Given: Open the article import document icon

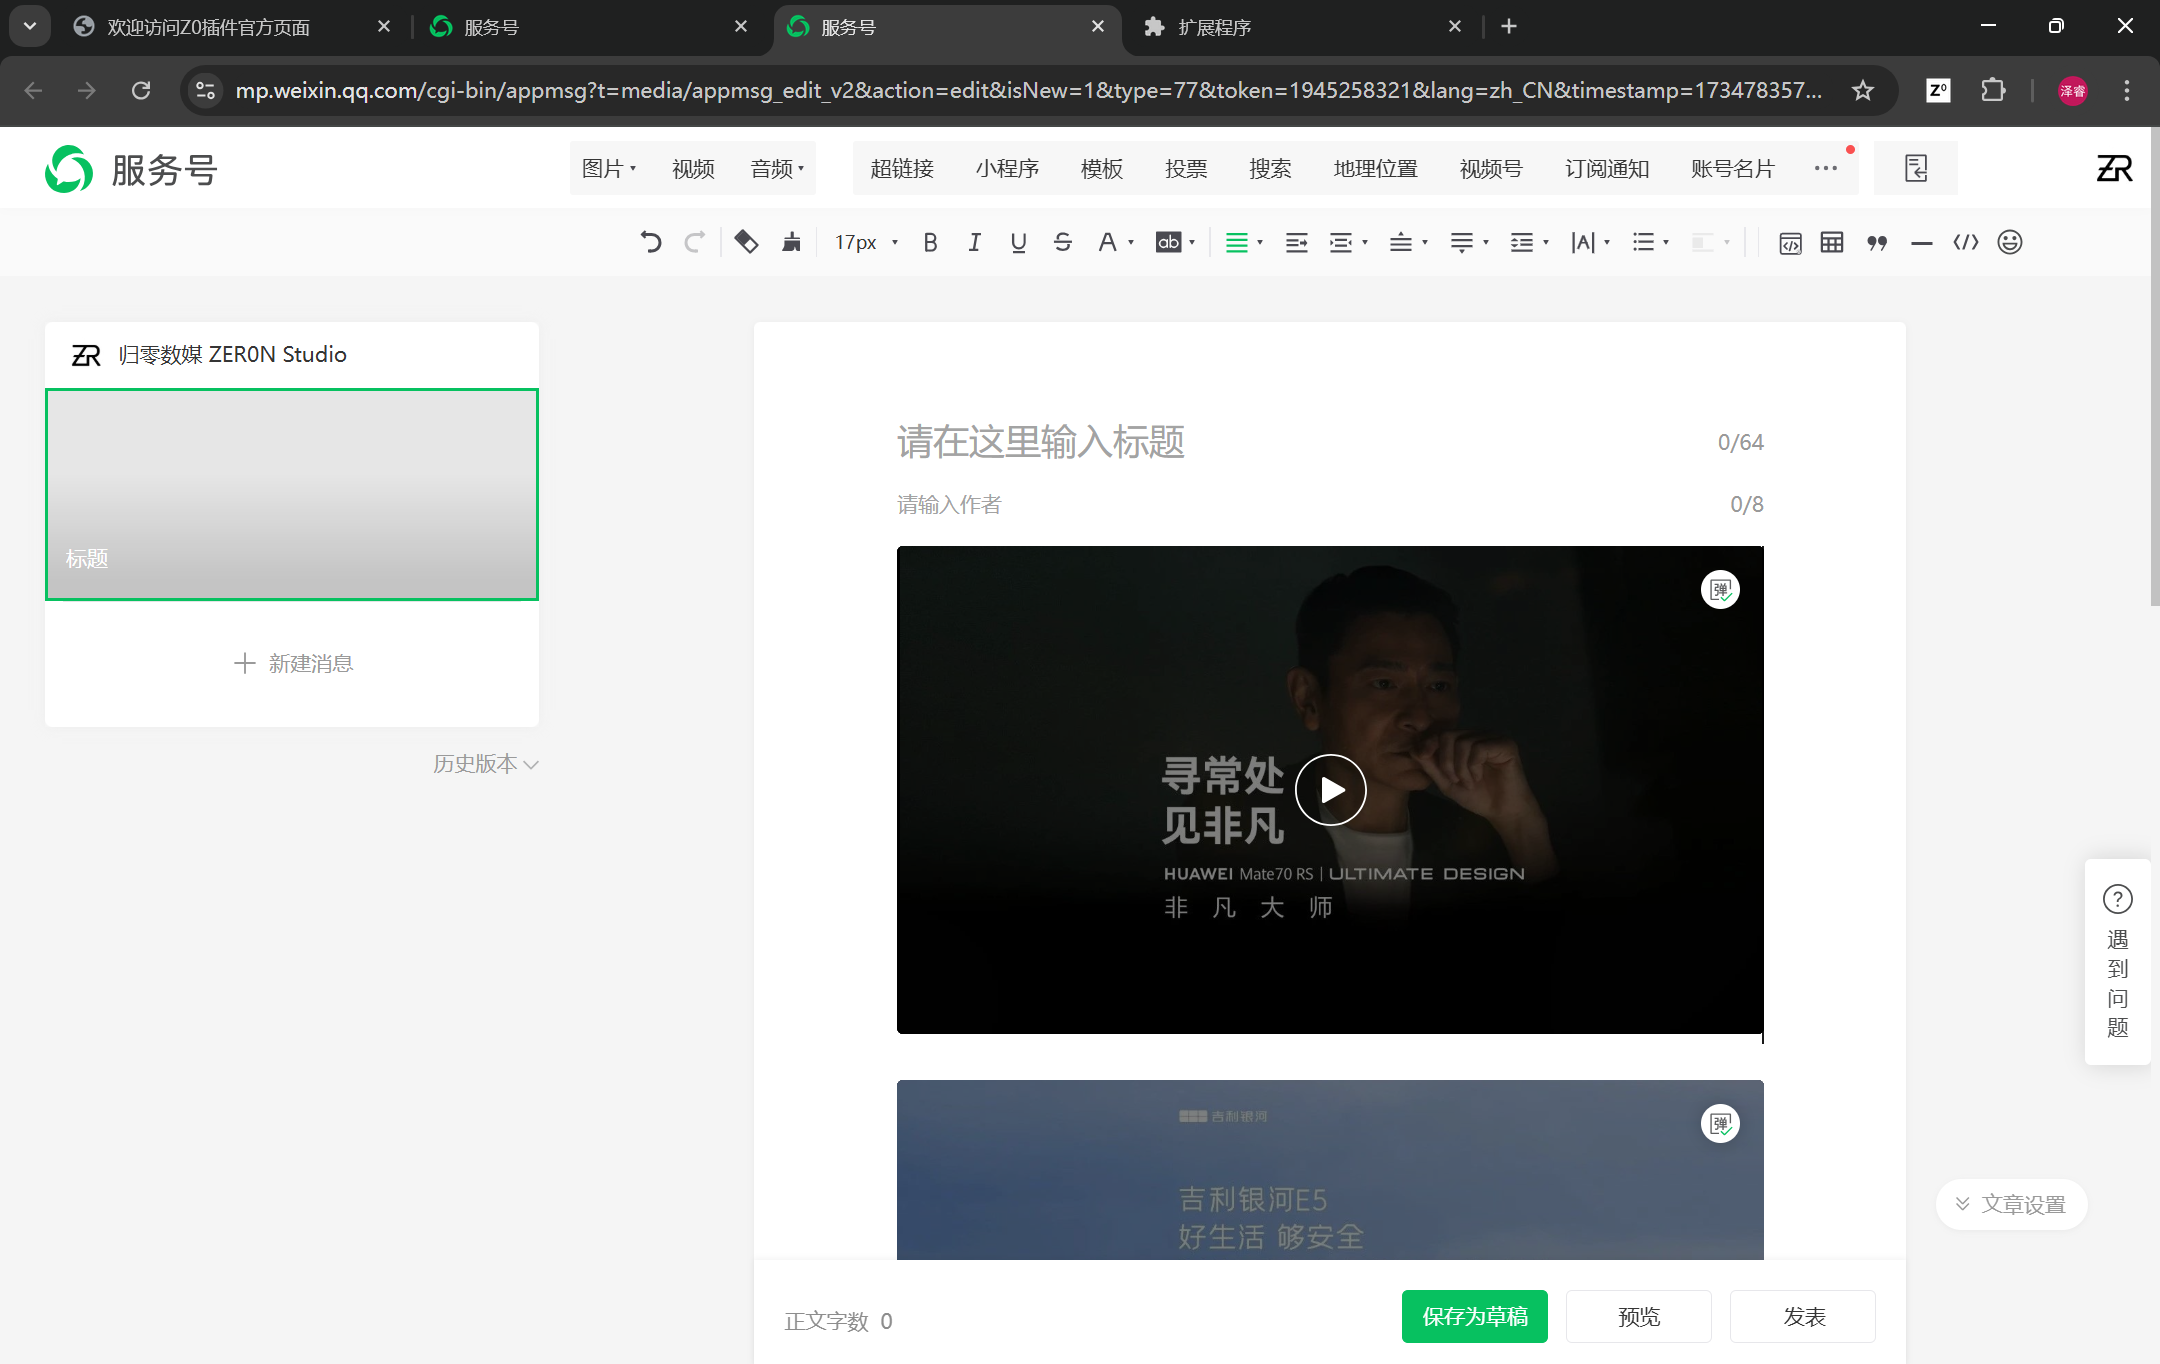Looking at the screenshot, I should (1915, 168).
